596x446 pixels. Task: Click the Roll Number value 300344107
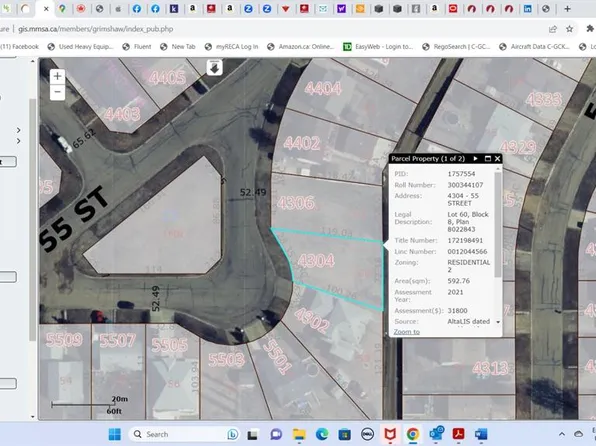click(x=465, y=185)
